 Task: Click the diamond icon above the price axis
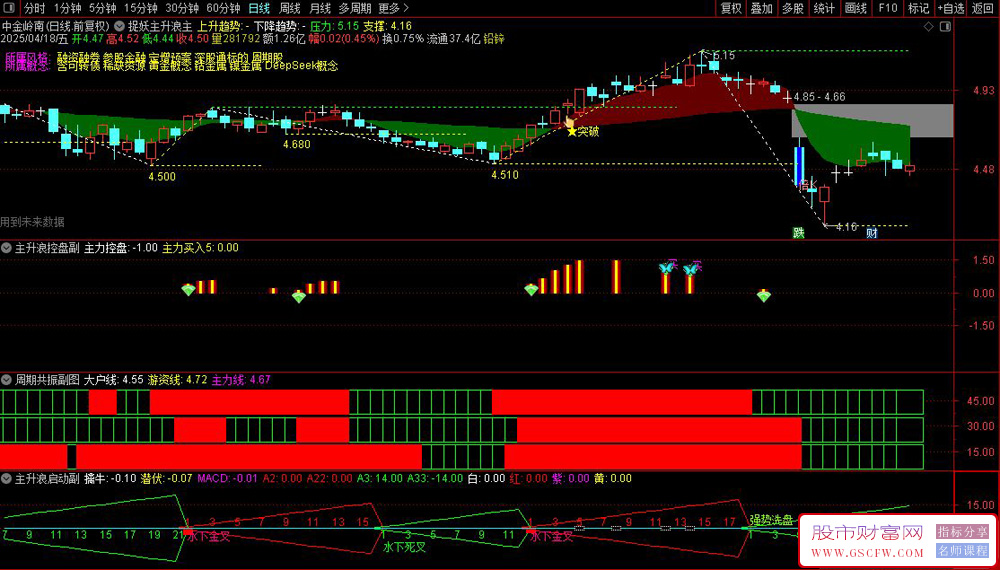pyautogui.click(x=929, y=27)
